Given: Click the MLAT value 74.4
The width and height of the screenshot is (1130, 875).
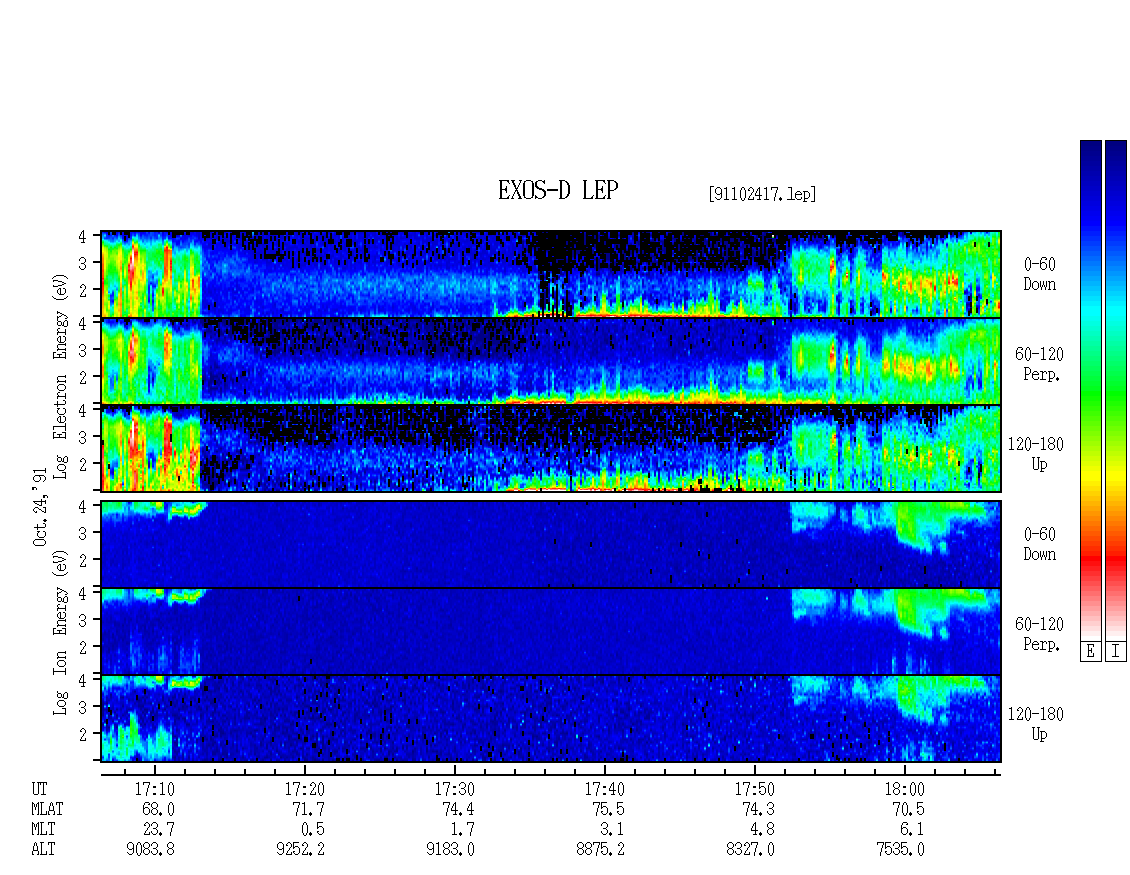Looking at the screenshot, I should click(458, 809).
